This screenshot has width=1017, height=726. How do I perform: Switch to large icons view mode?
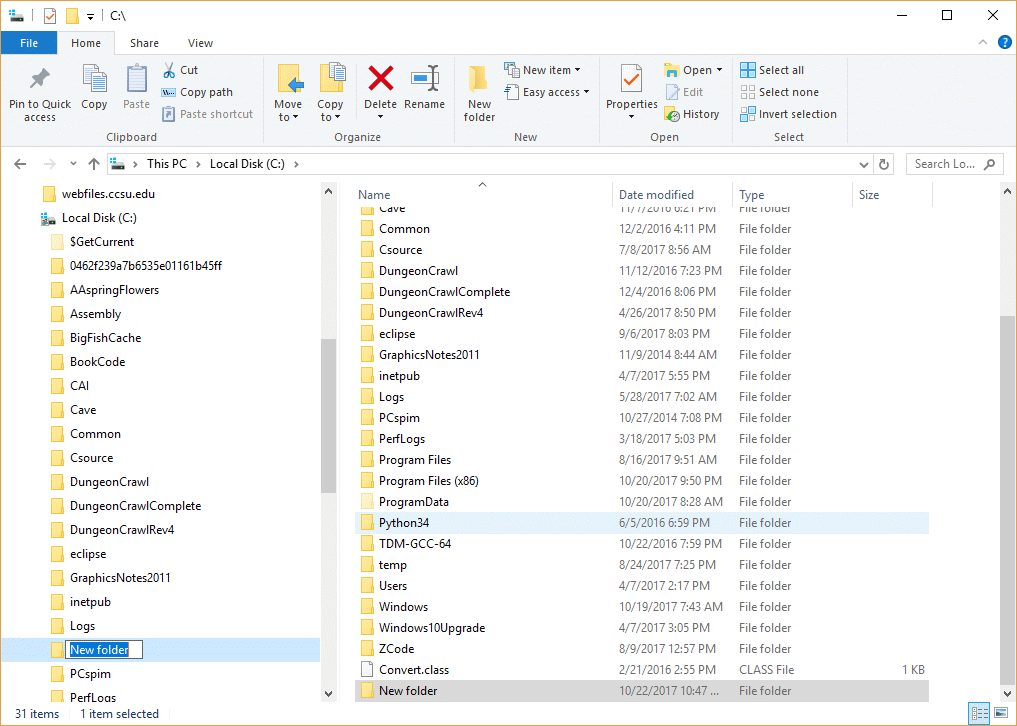(1000, 713)
